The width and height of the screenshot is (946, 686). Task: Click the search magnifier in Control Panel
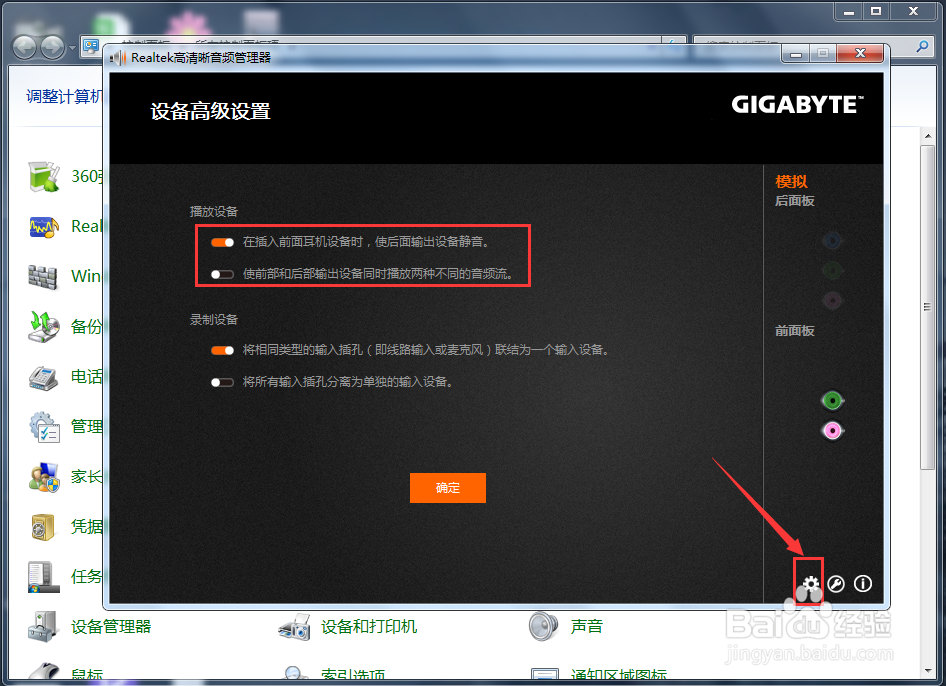(922, 46)
